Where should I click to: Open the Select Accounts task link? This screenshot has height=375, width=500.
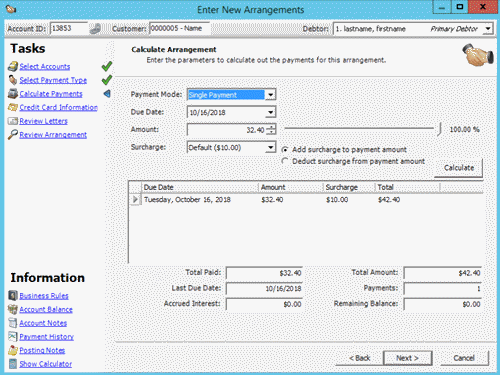45,67
